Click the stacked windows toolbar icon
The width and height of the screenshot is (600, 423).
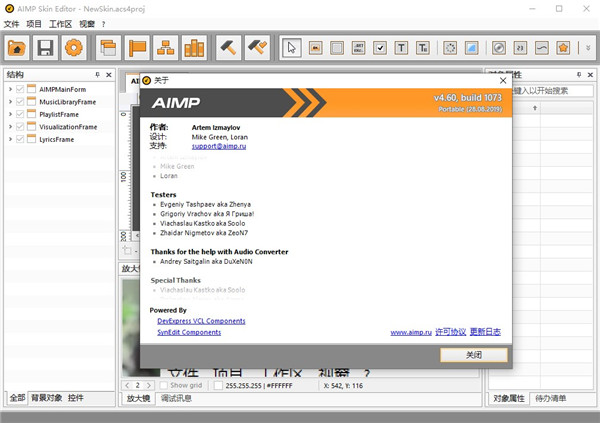(x=108, y=48)
